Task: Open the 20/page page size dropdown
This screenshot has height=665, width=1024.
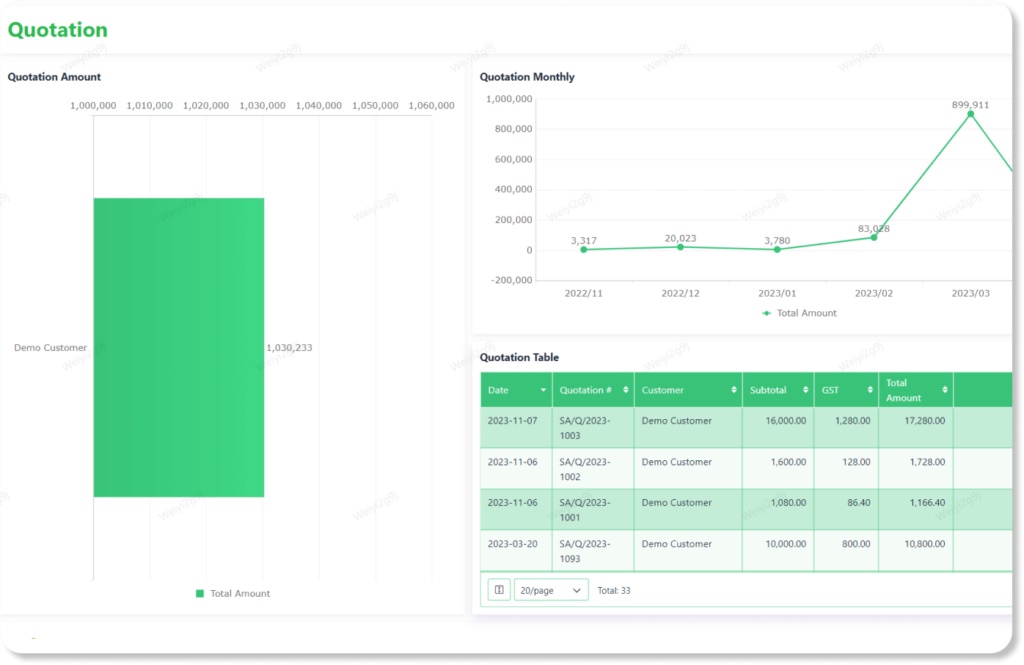Action: click(550, 590)
